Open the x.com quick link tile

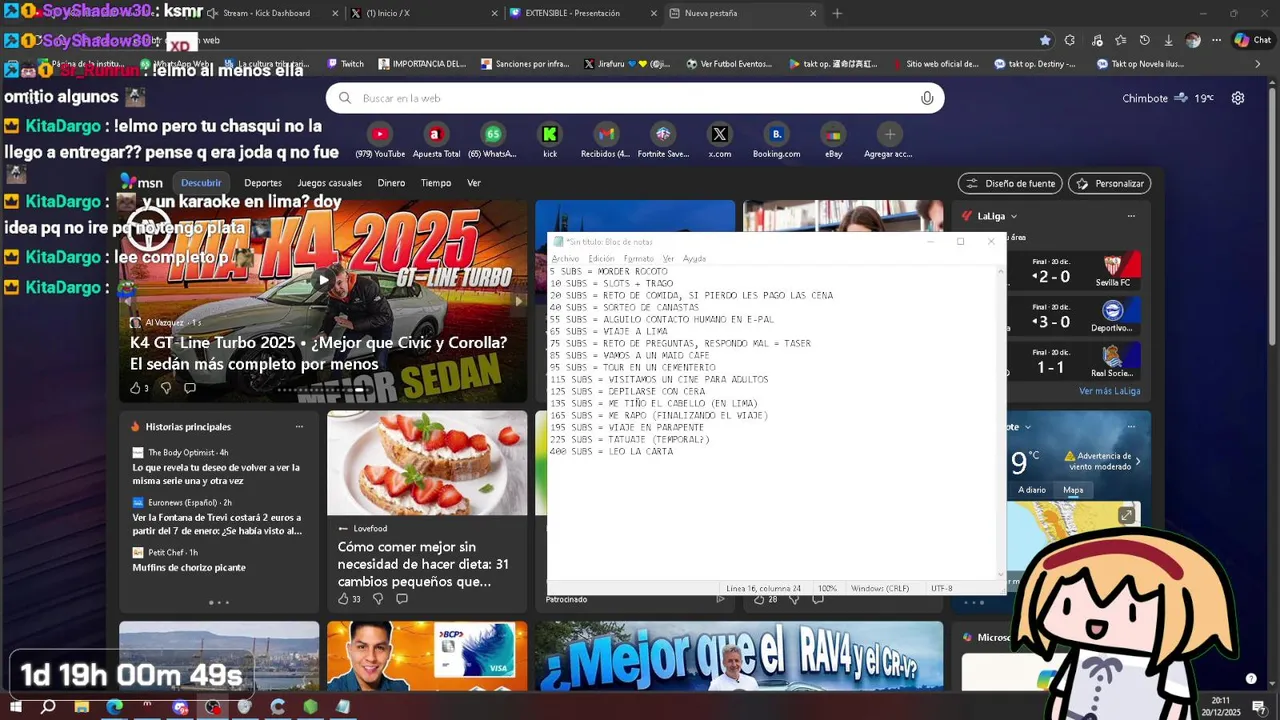(720, 140)
